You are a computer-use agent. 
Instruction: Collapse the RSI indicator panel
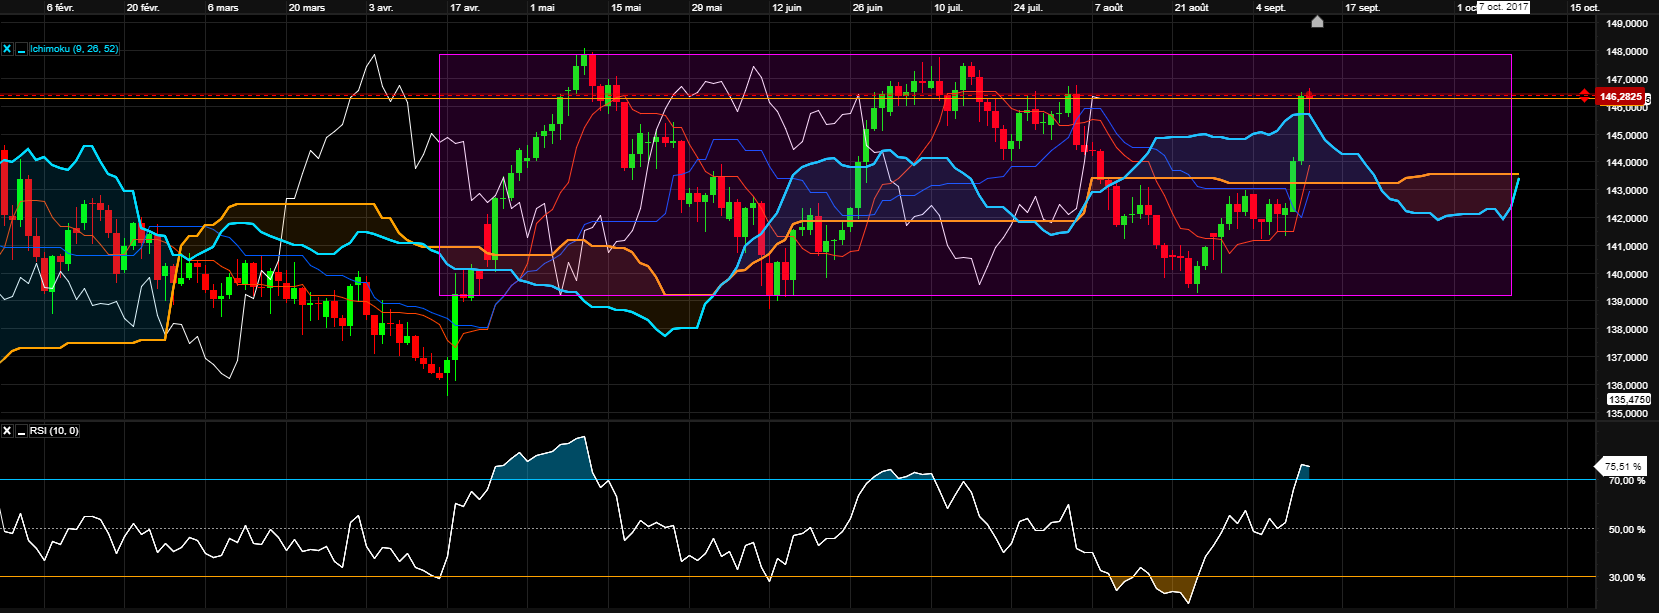[21, 431]
